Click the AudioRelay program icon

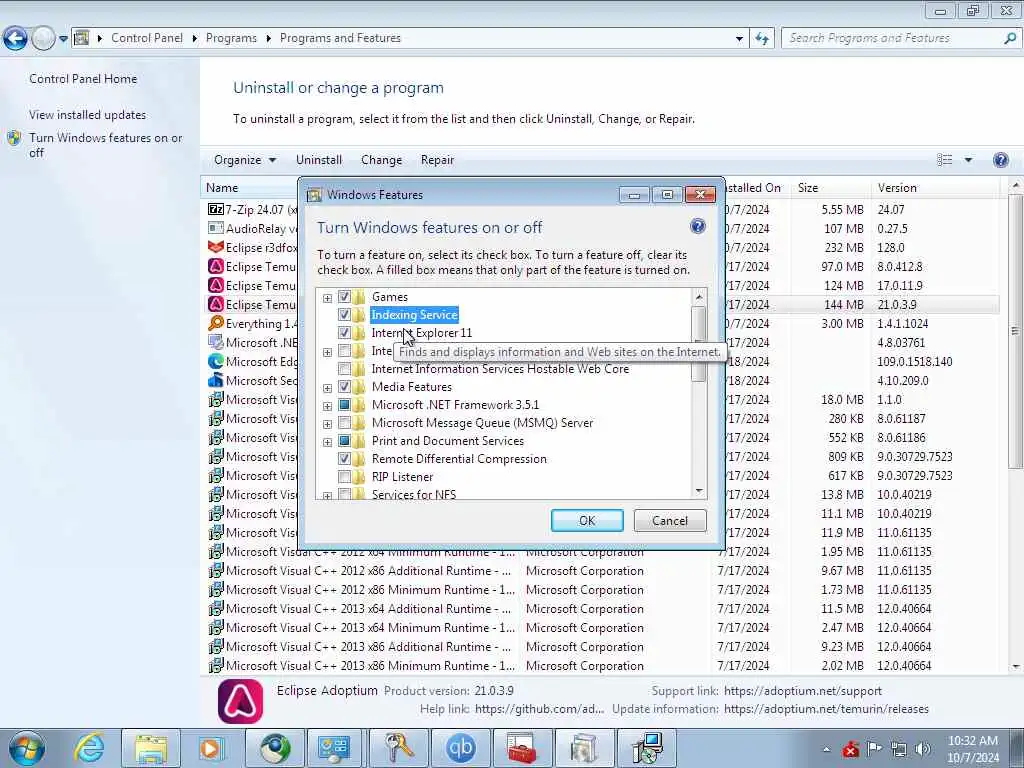pyautogui.click(x=216, y=229)
